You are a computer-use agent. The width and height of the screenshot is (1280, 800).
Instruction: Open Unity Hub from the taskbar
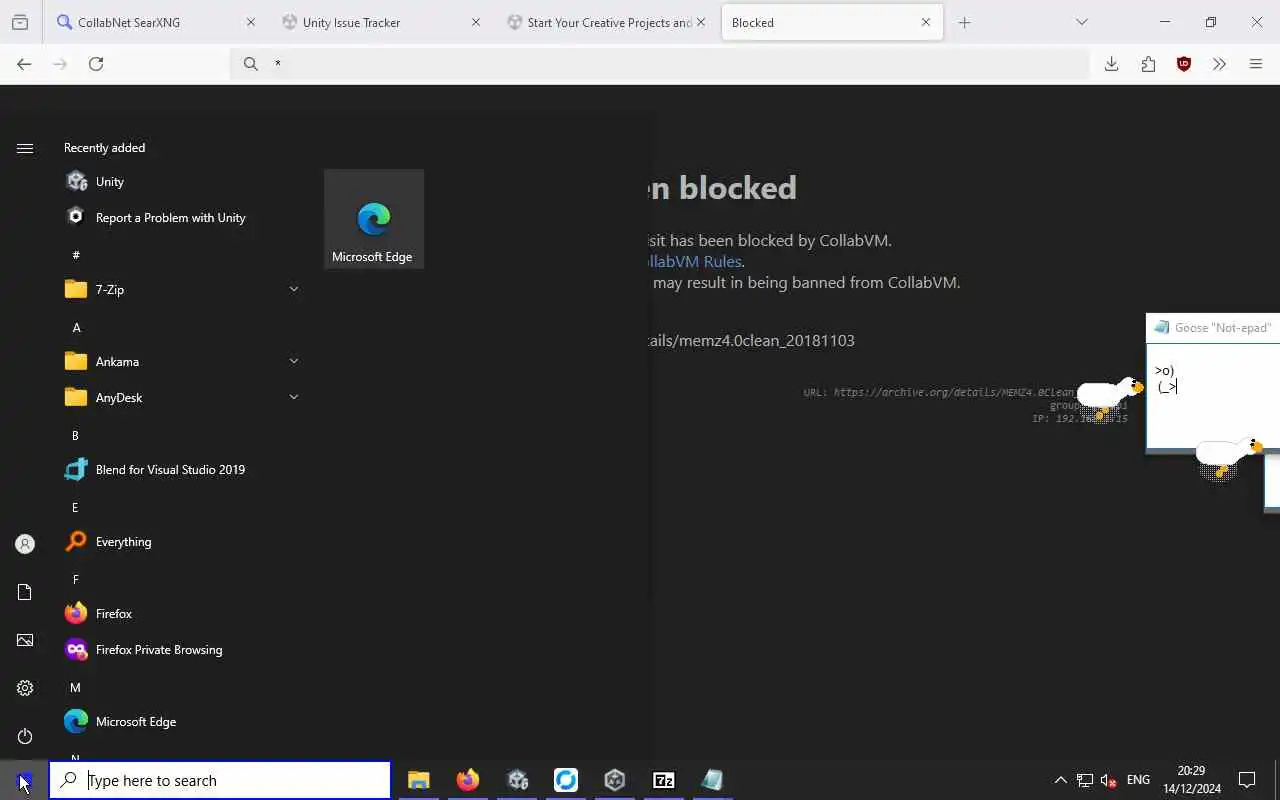click(x=517, y=780)
